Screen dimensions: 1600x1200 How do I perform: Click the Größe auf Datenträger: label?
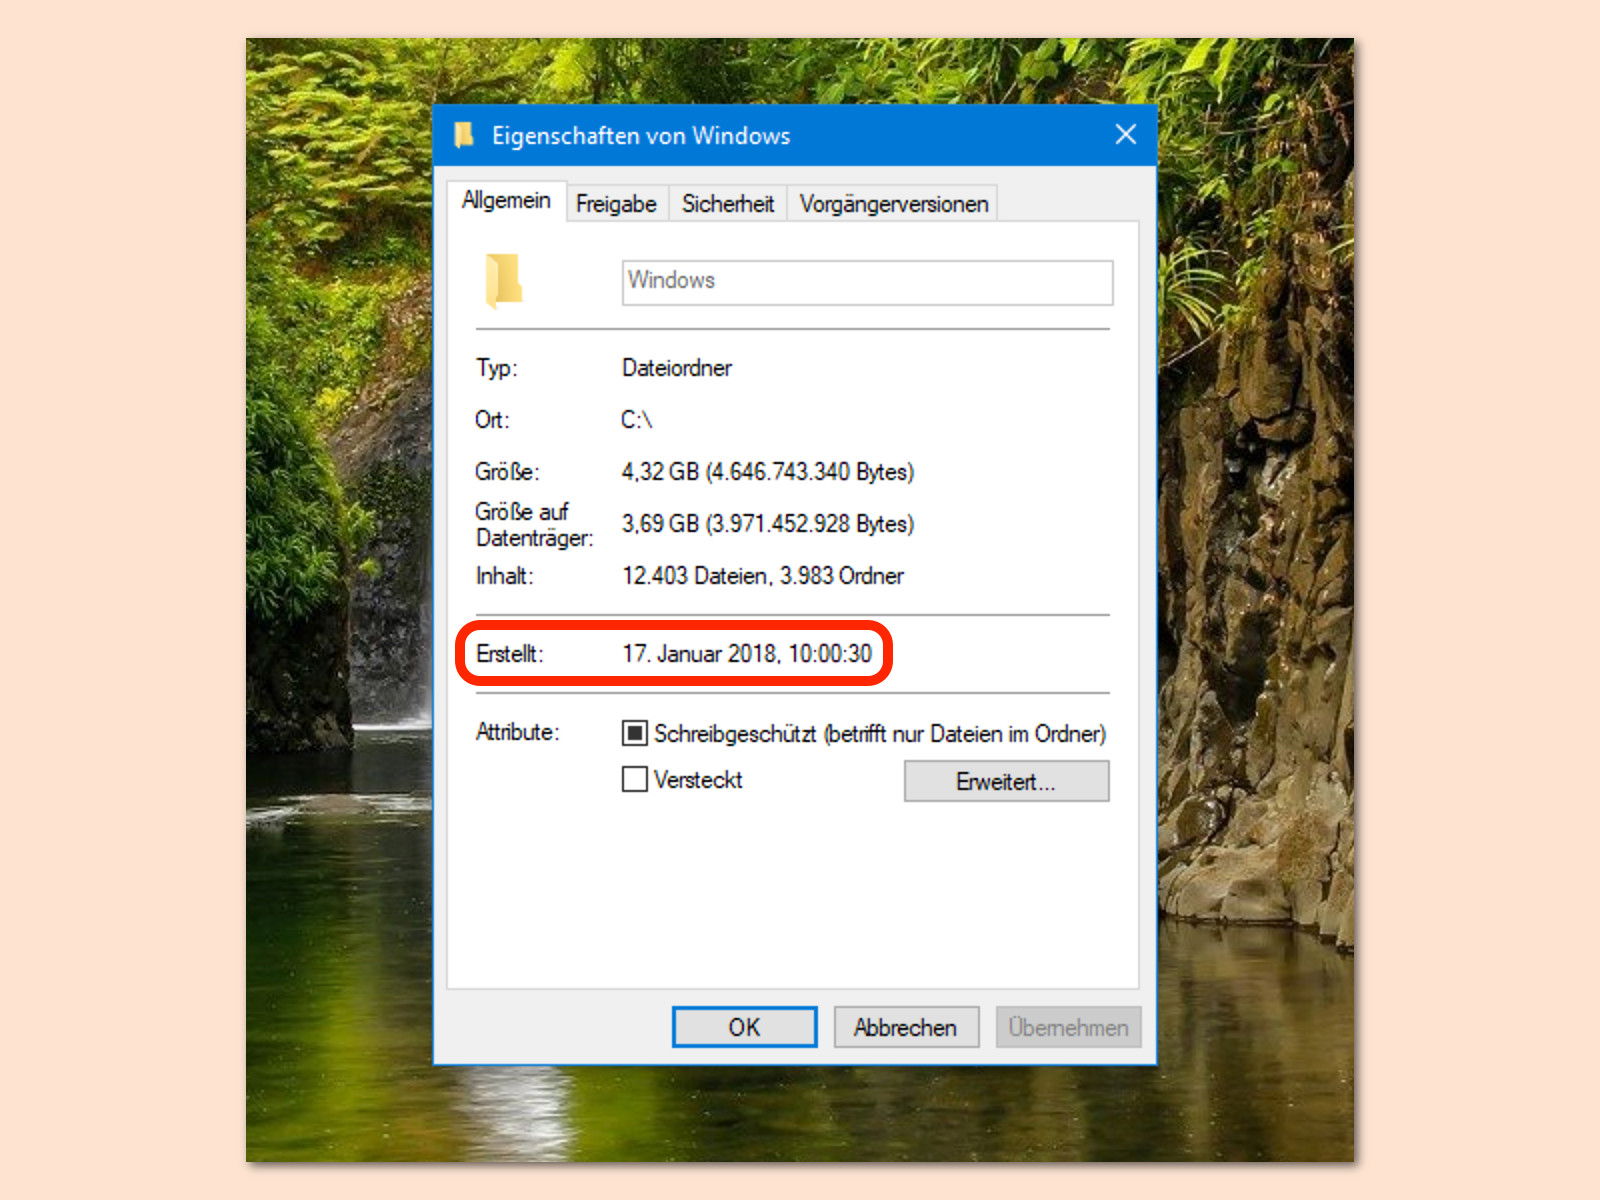point(534,525)
